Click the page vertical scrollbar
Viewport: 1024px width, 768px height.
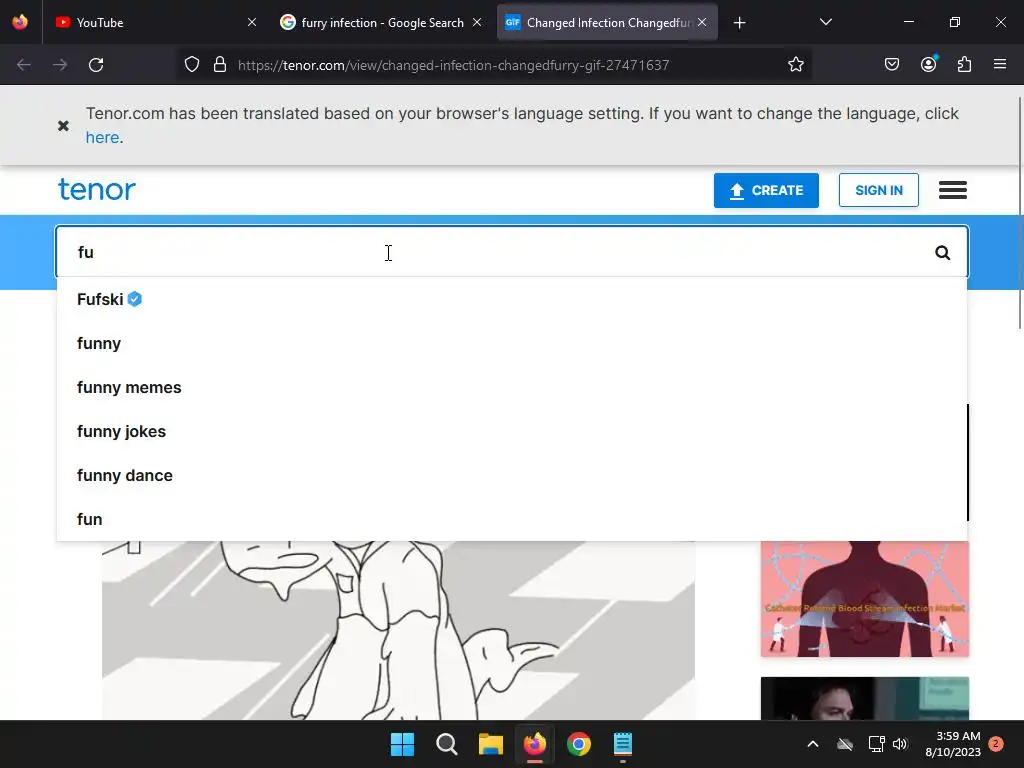point(1020,212)
